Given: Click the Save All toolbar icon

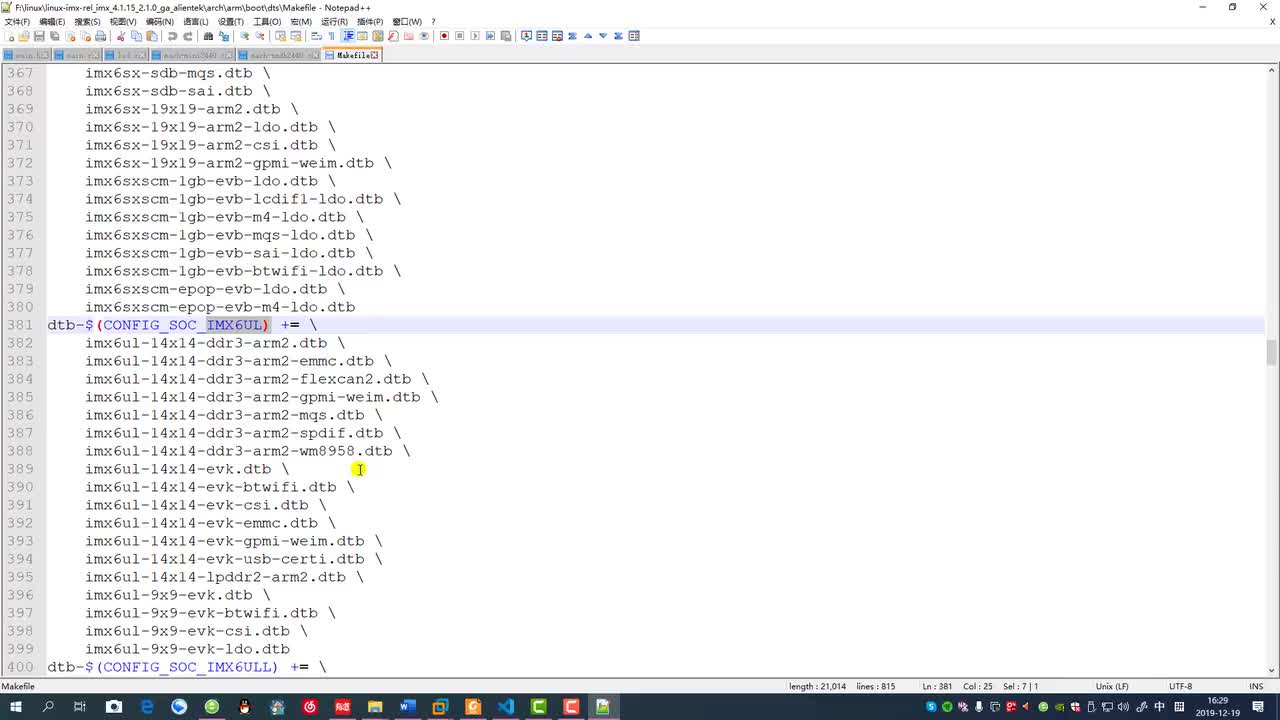Looking at the screenshot, I should pos(54,36).
